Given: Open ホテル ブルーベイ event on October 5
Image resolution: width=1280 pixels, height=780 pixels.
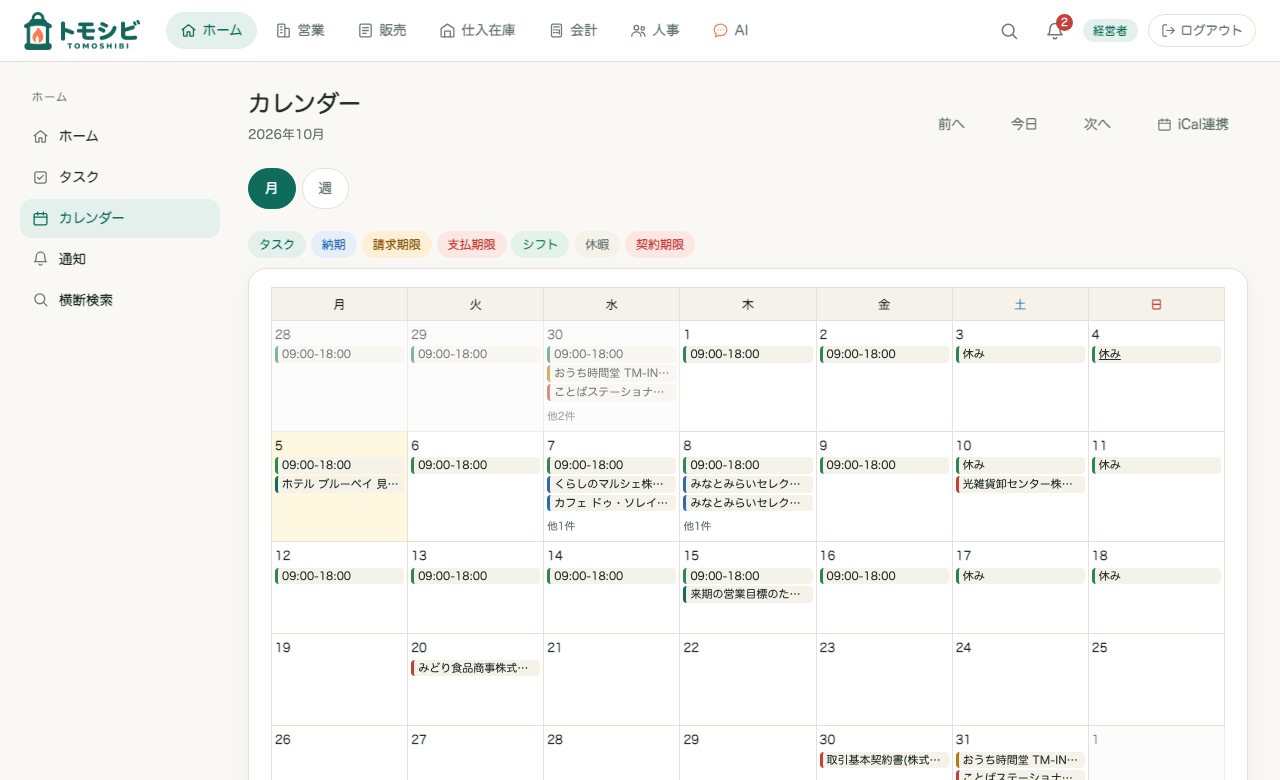Looking at the screenshot, I should click(x=340, y=484).
